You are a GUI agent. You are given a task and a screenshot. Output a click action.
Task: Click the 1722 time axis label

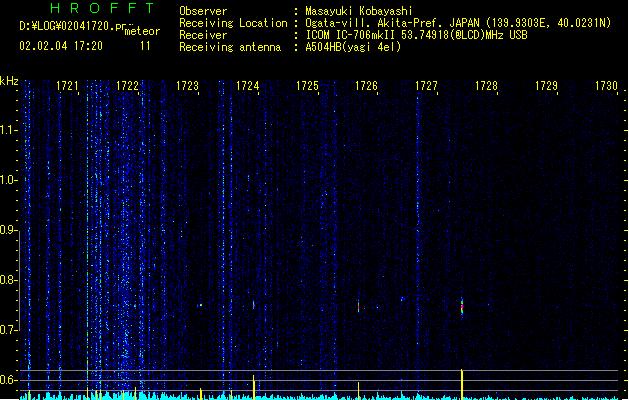click(x=127, y=86)
